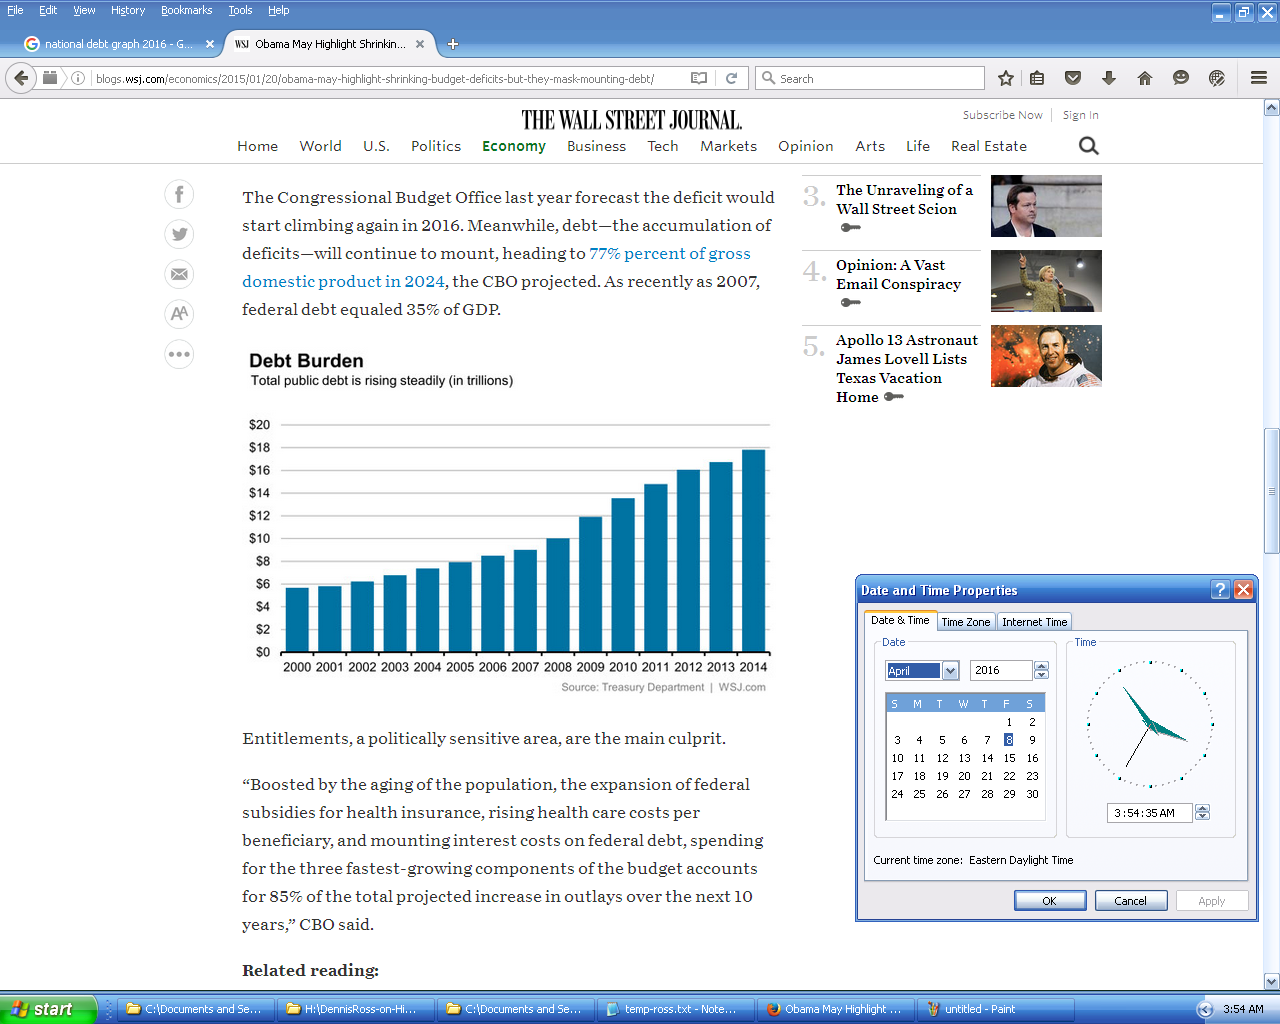1280x1024 pixels.
Task: Click the page scrollbar up arrow
Action: click(x=1271, y=107)
